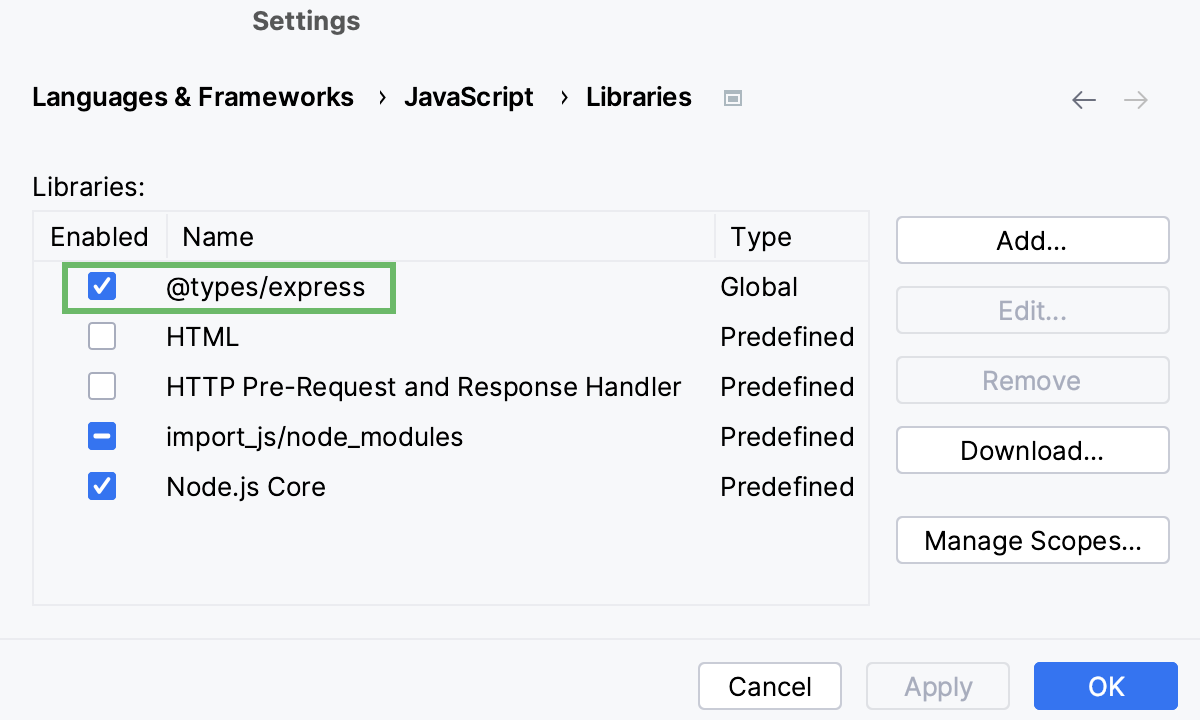Enable the HTML library checkbox
This screenshot has height=720, width=1200.
coord(101,337)
